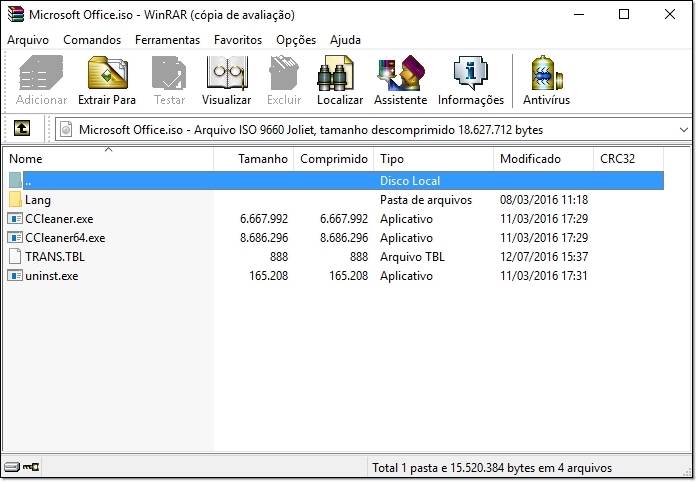Click the Adicionar toolbar icon
Viewport: 697px width, 482px height.
point(41,72)
